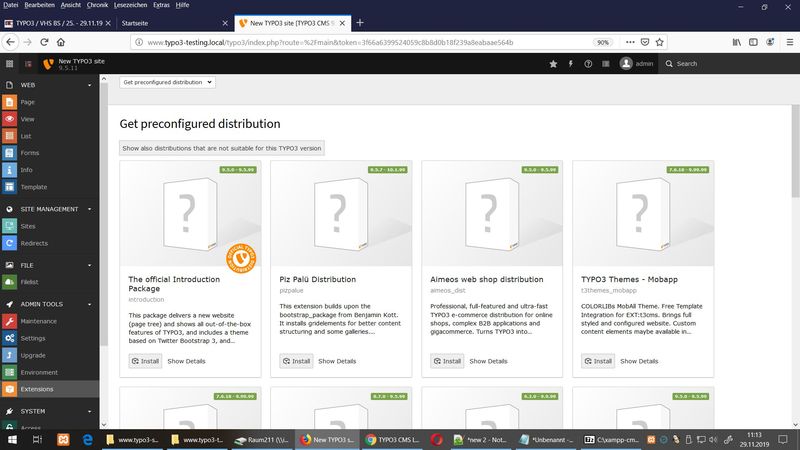The height and width of the screenshot is (450, 800).
Task: Click the Aimeos web shop box thumbnail
Action: pos(492,214)
